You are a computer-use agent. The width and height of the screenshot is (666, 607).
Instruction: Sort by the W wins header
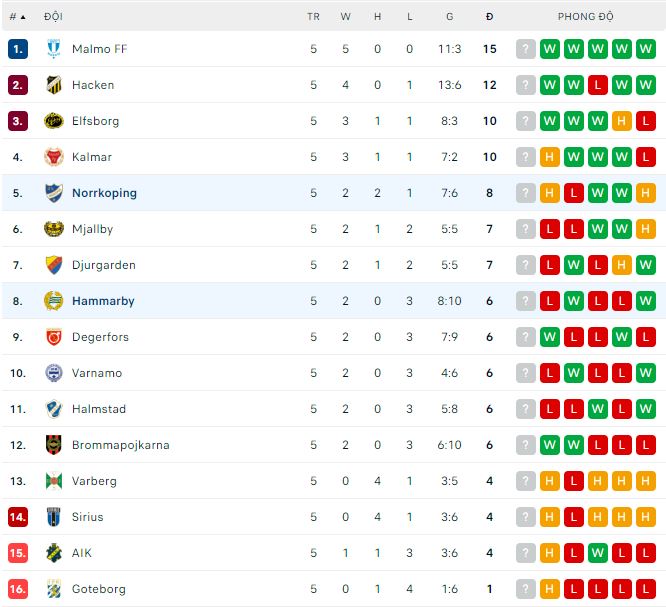[345, 17]
